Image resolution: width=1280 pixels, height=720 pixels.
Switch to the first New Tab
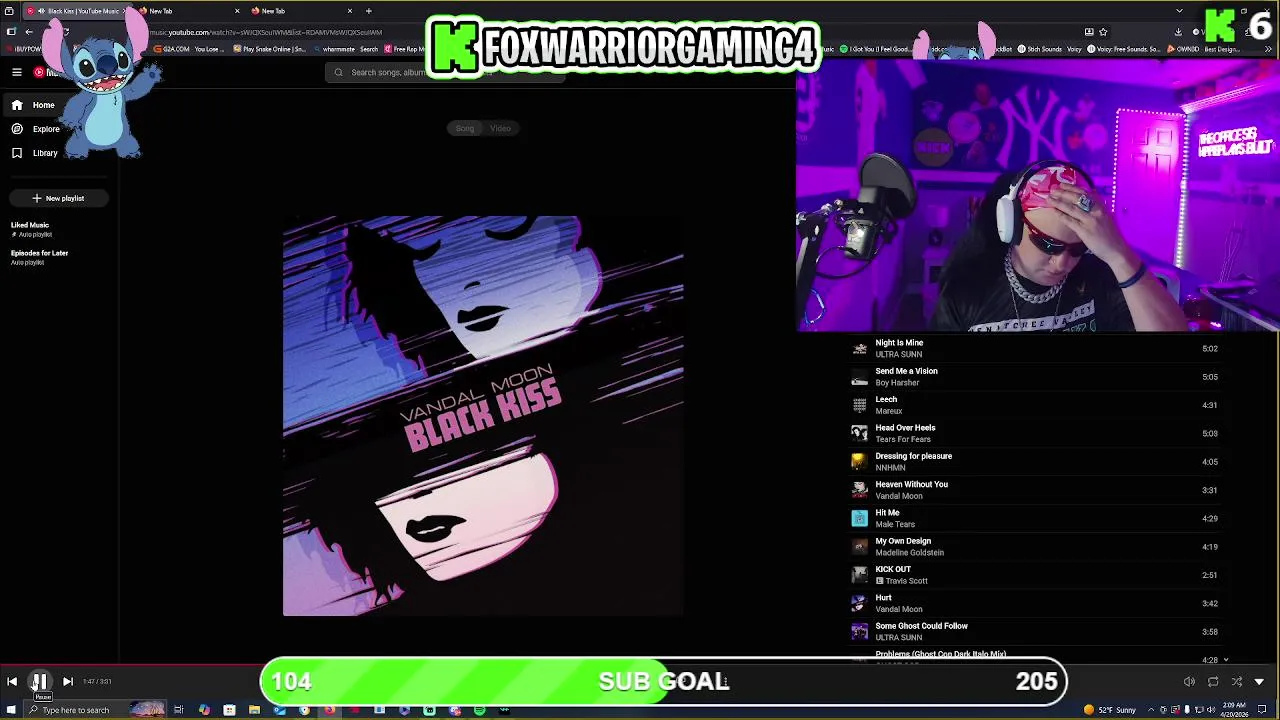[190, 11]
